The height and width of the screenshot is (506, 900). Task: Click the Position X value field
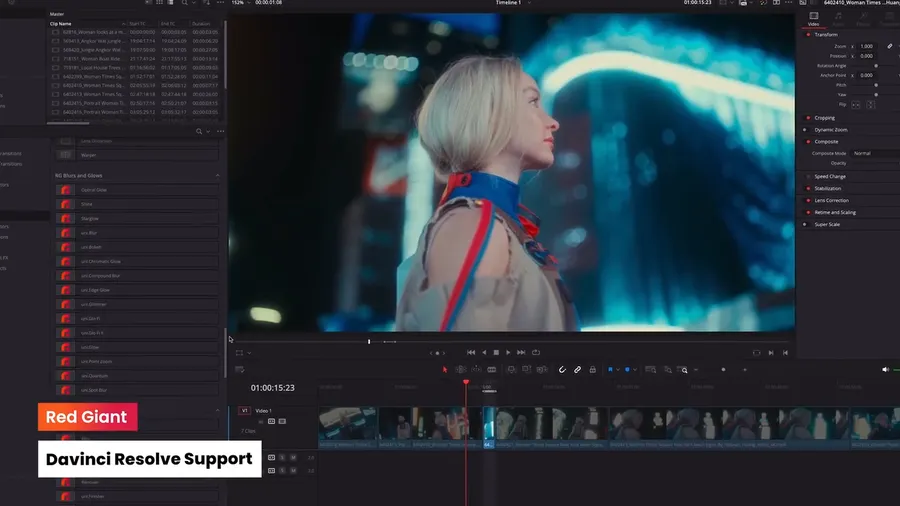click(x=867, y=56)
